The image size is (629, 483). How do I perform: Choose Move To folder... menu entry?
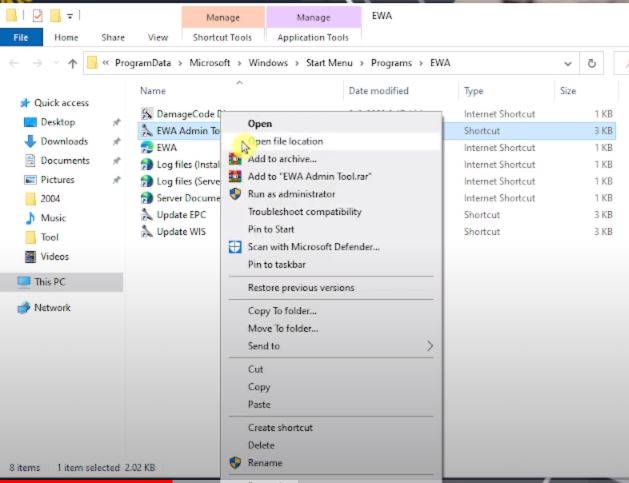[x=331, y=329]
